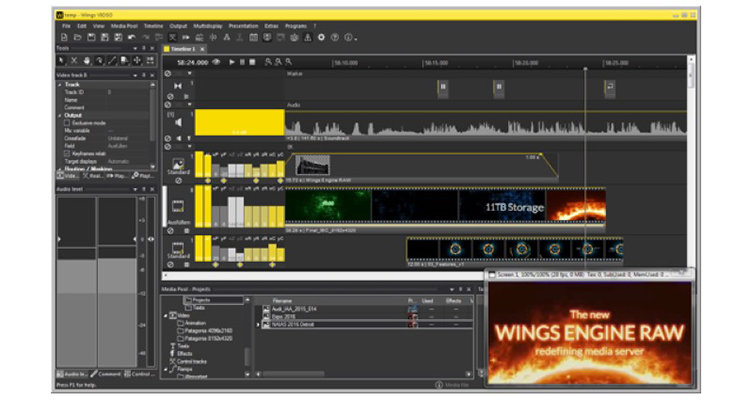This screenshot has height=400, width=750.
Task: Select the hand tool in Tools panel
Action: (87, 61)
